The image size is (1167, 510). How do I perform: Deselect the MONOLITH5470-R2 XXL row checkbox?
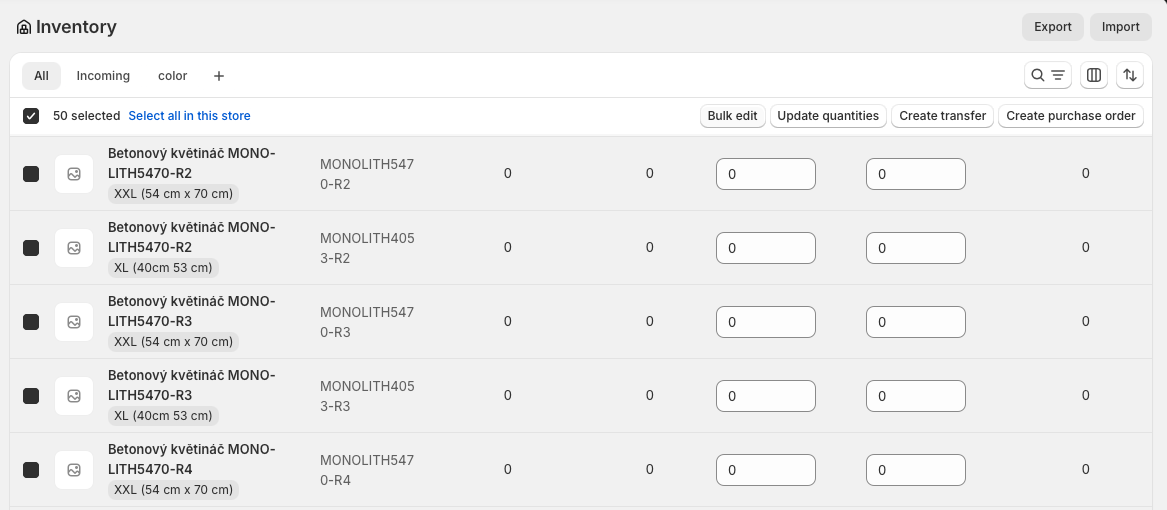point(31,174)
